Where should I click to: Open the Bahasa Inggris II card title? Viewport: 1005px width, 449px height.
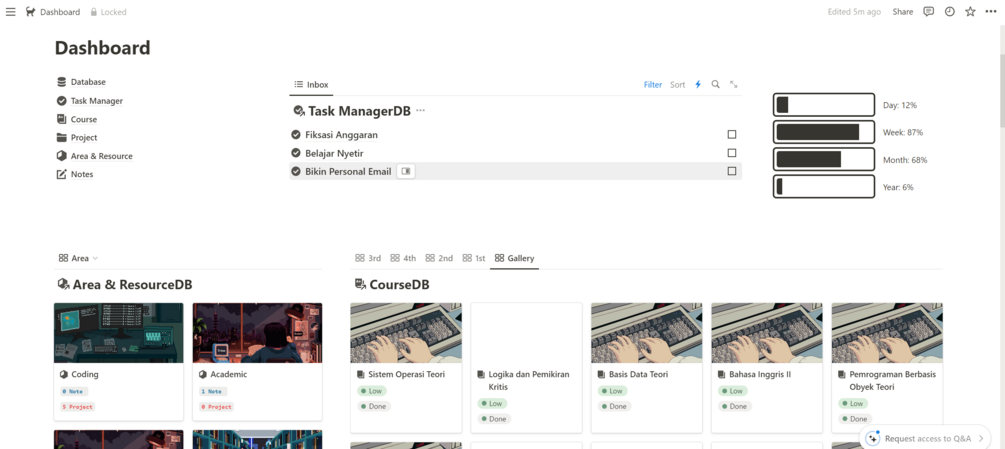point(760,374)
